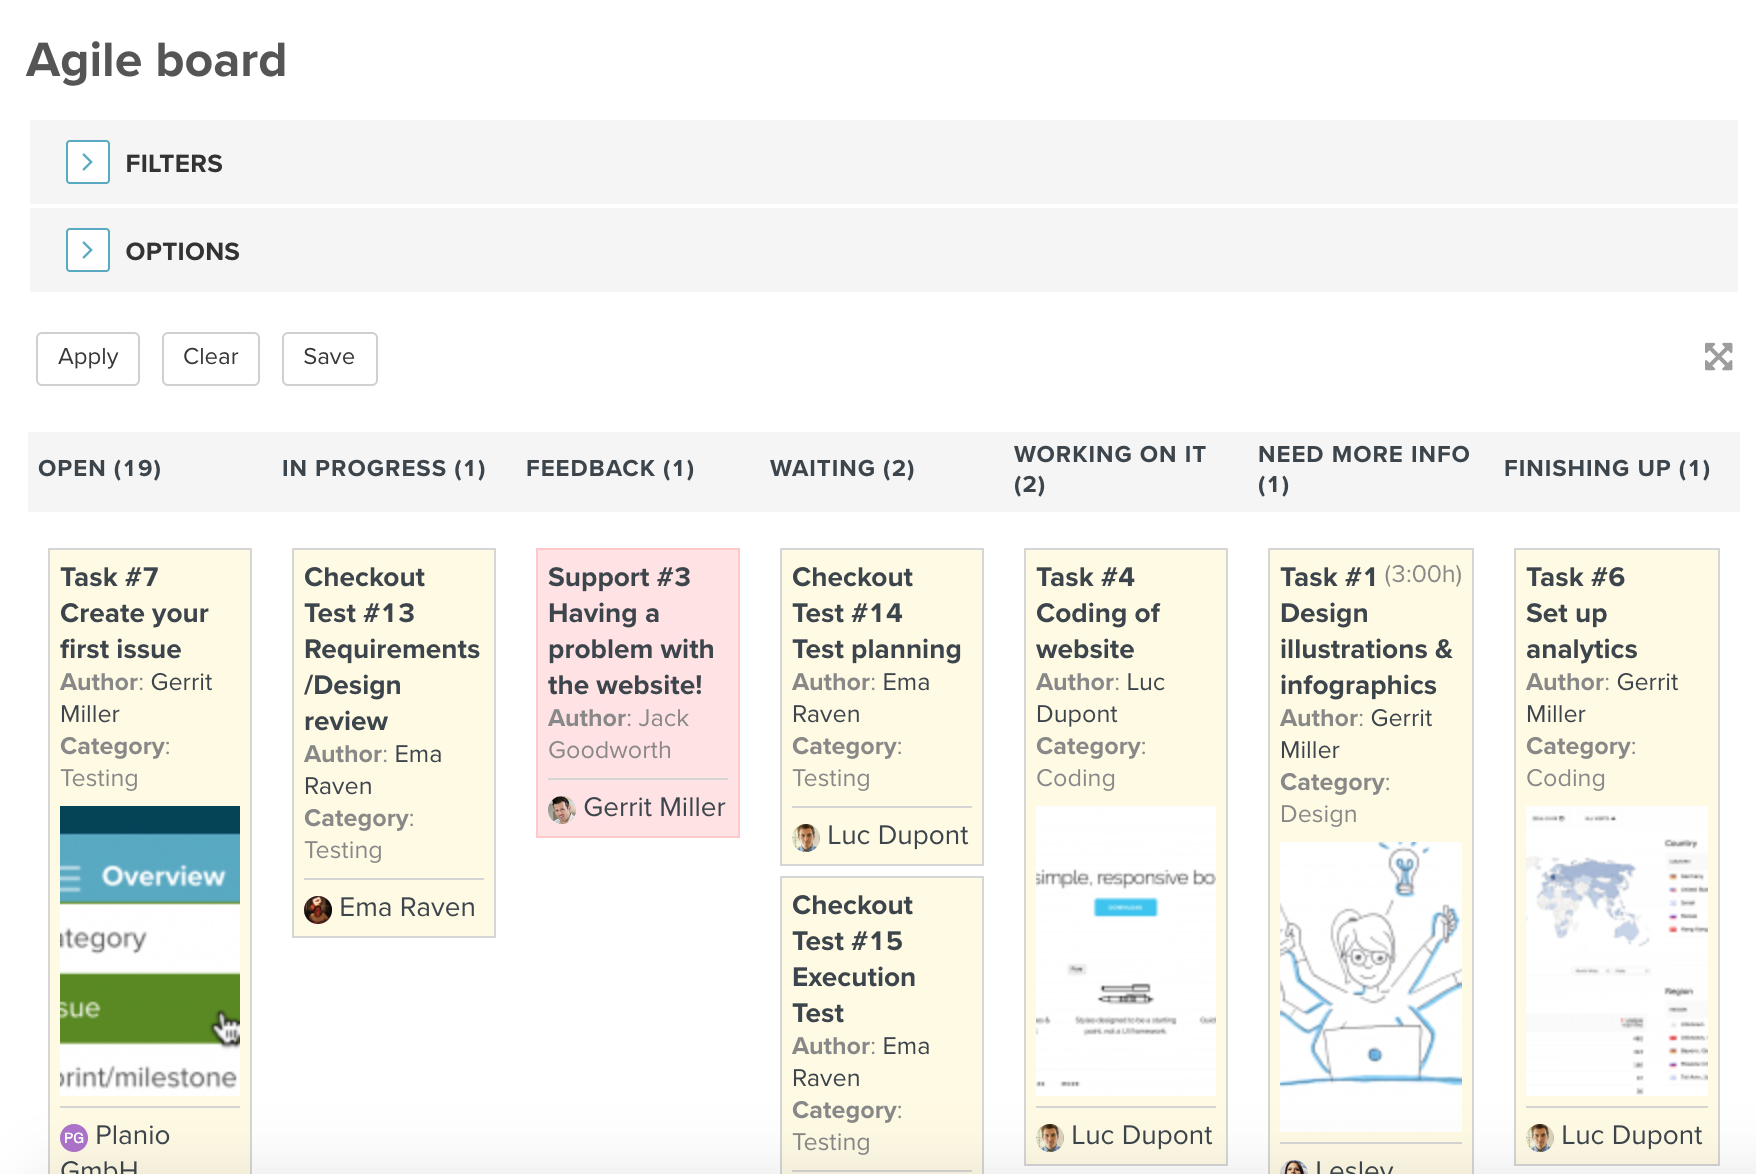
Task: Toggle fullscreen mode with the expand icon
Action: click(1718, 357)
